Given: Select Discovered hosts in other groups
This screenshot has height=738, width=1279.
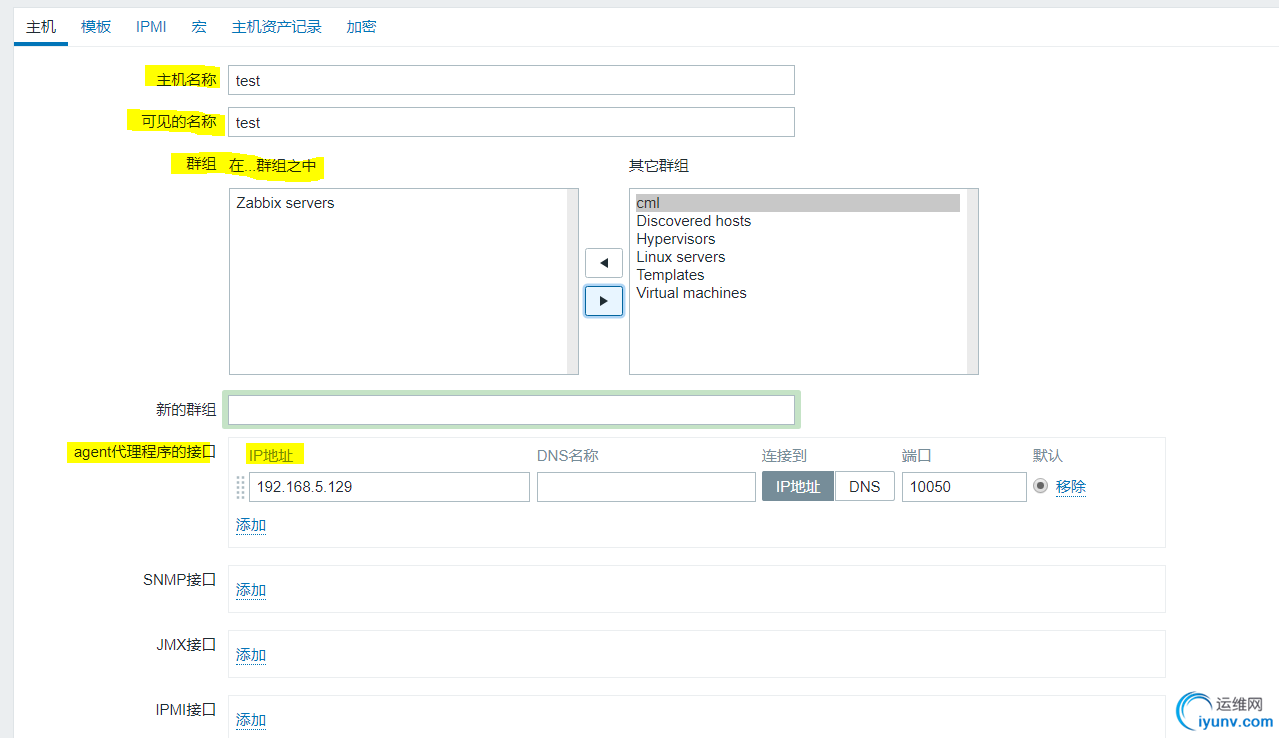Looking at the screenshot, I should pyautogui.click(x=694, y=221).
